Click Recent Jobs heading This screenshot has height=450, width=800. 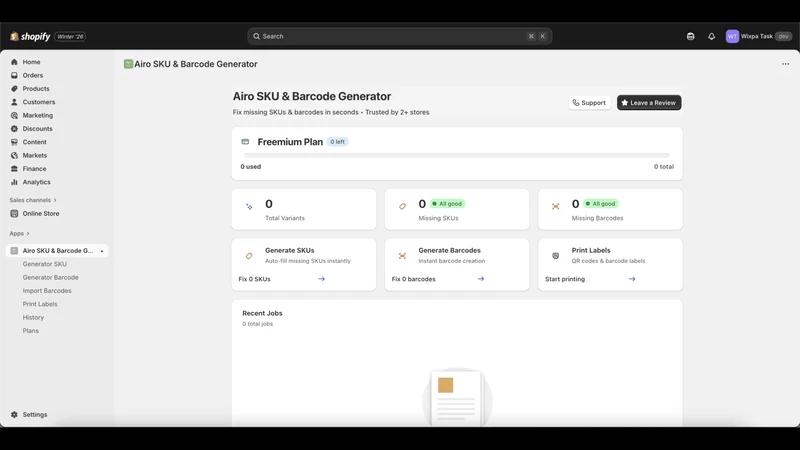click(x=262, y=313)
